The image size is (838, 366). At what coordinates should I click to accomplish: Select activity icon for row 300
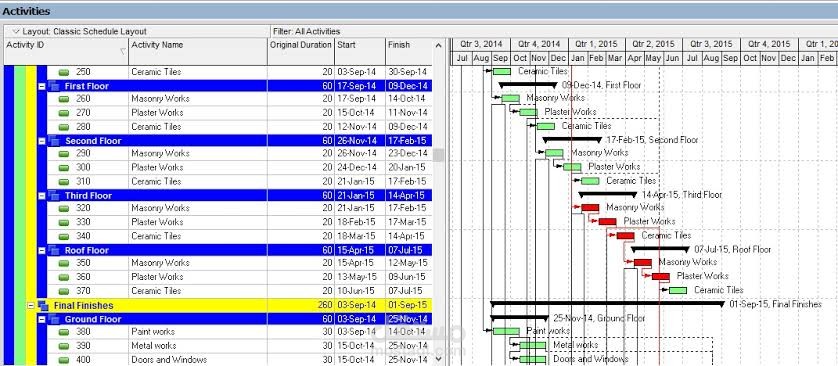tap(64, 168)
